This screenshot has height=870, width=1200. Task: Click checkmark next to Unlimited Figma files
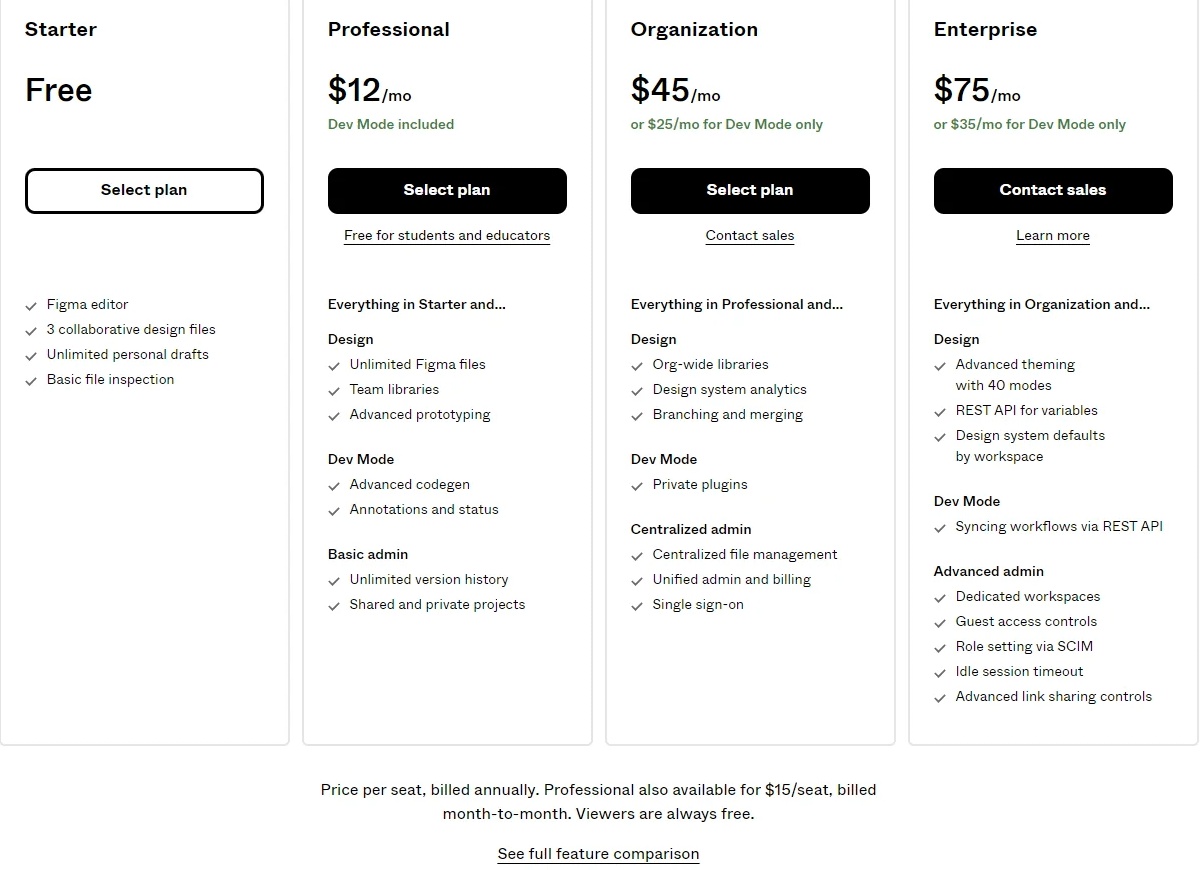pyautogui.click(x=335, y=365)
